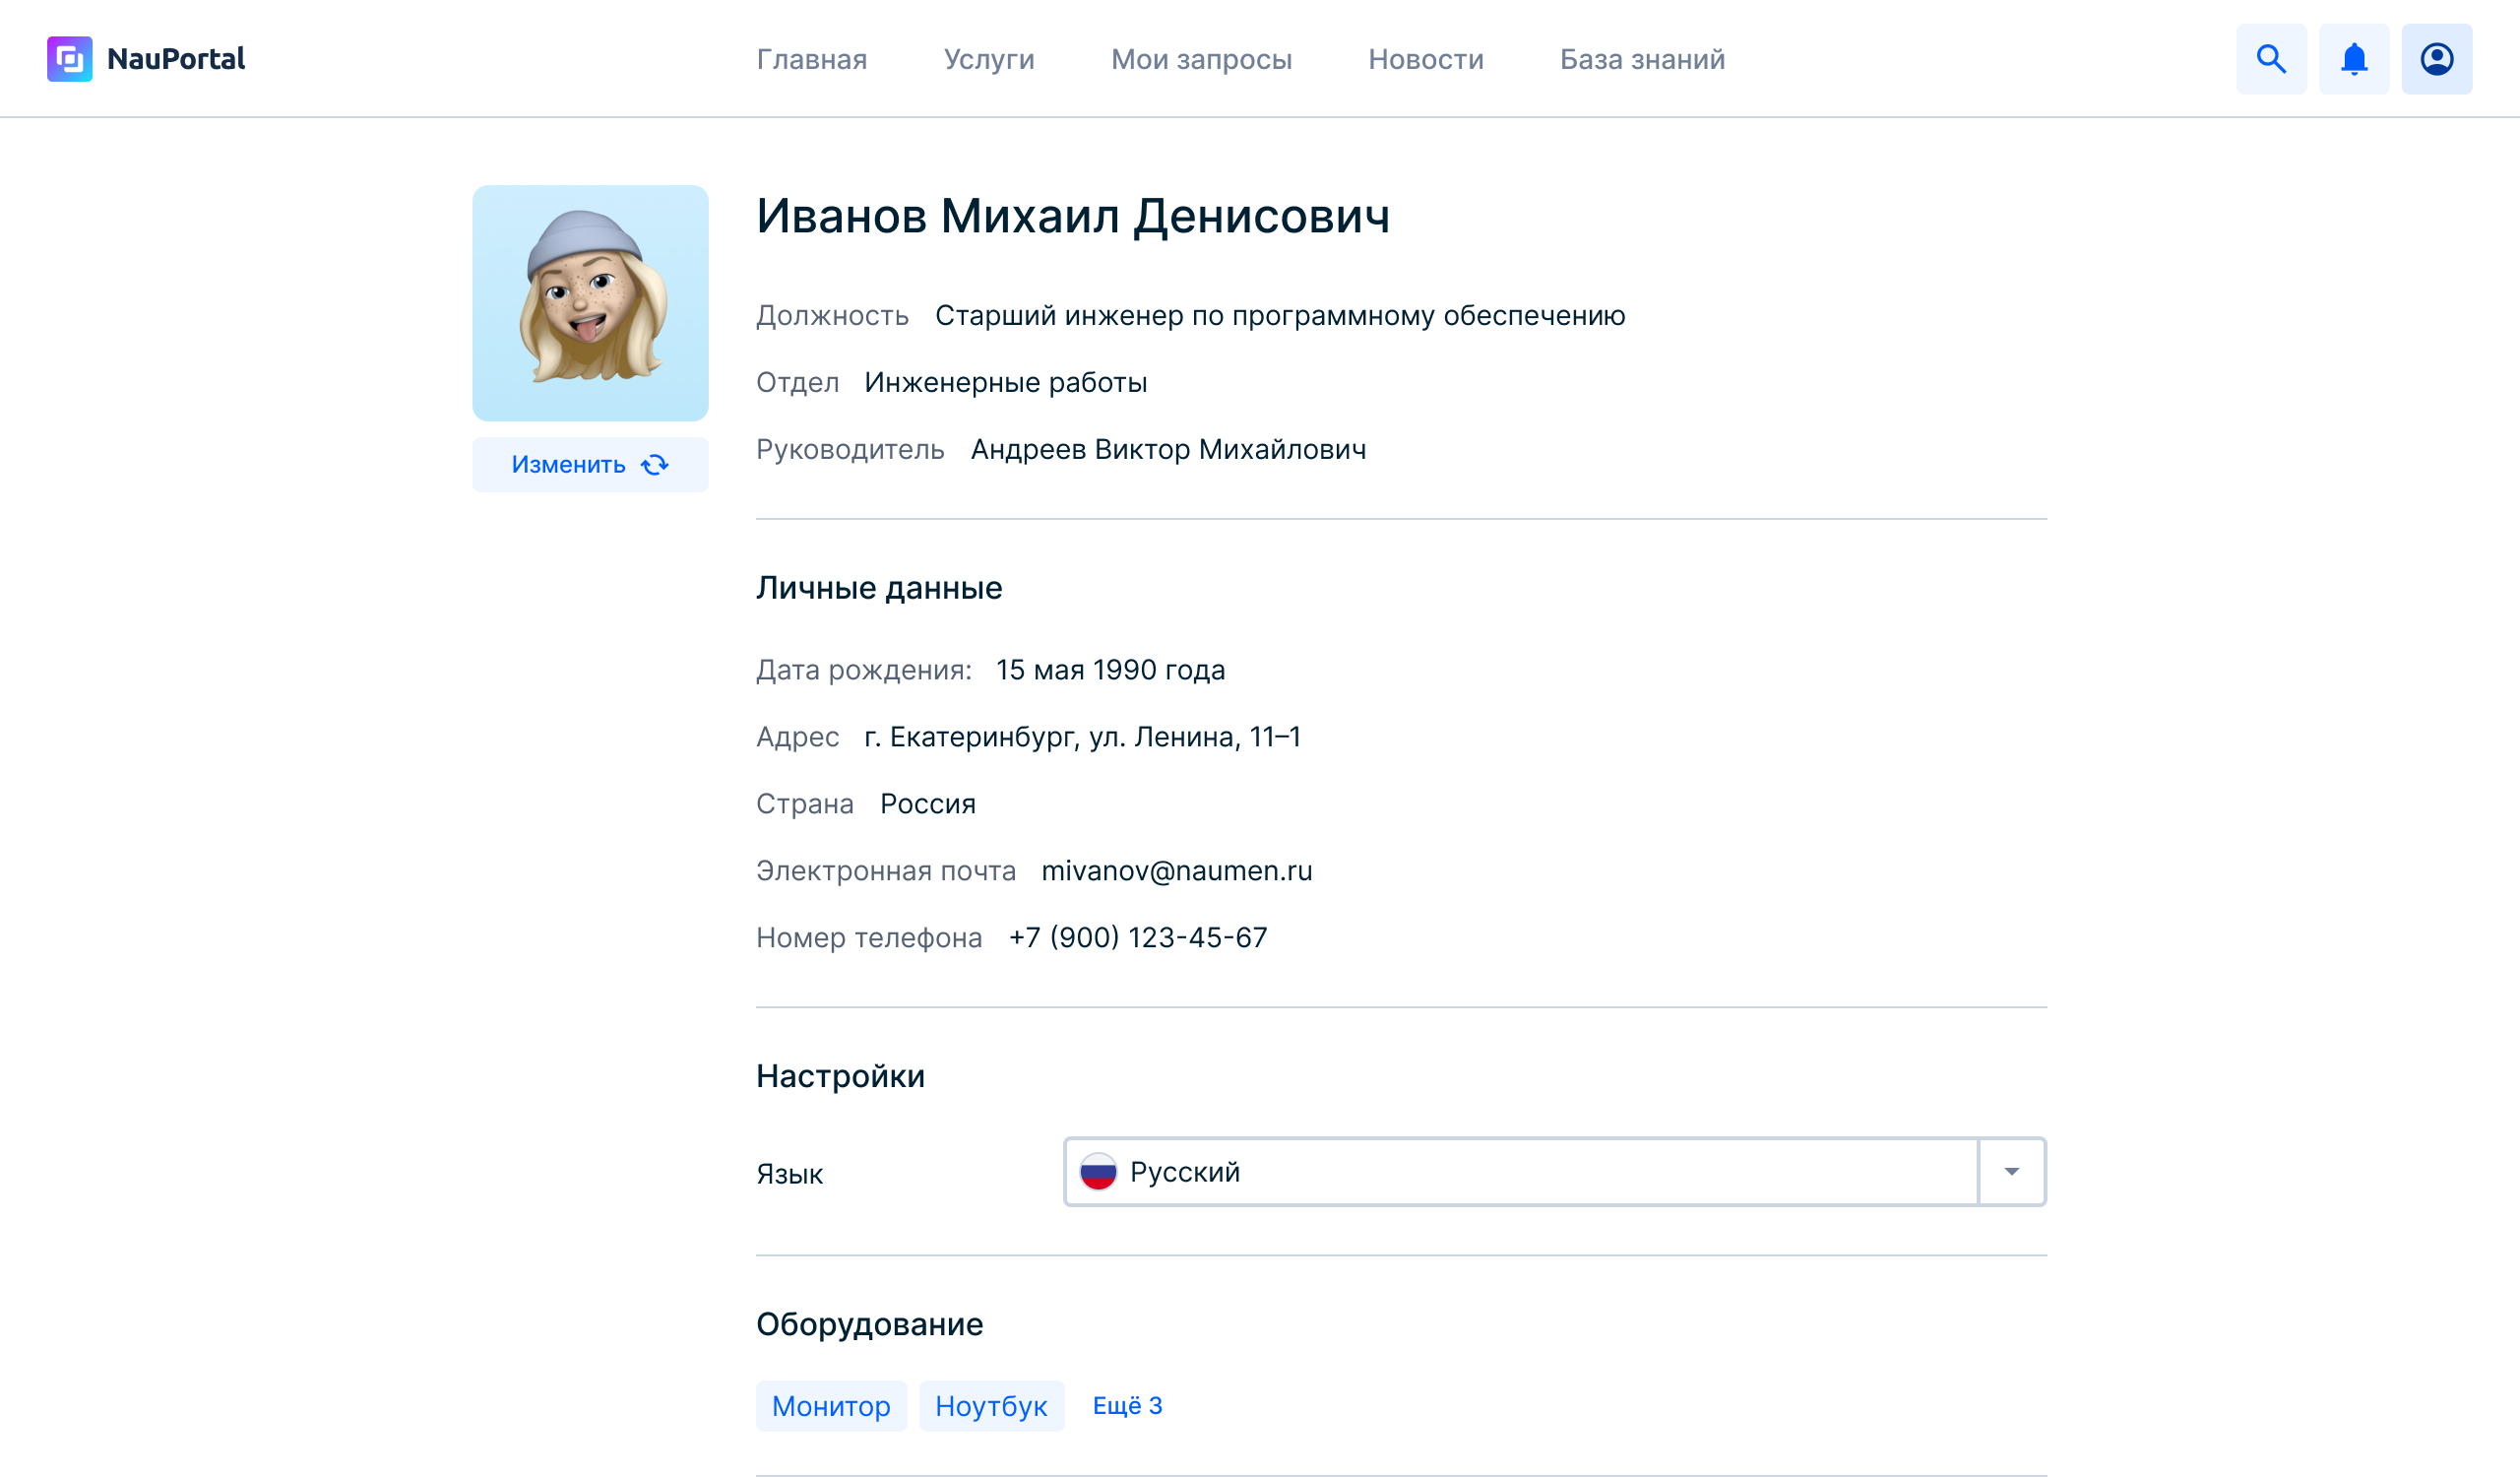This screenshot has height=1477, width=2520.
Task: Click the manager name Андреев Виктор Михайлович
Action: [1168, 450]
